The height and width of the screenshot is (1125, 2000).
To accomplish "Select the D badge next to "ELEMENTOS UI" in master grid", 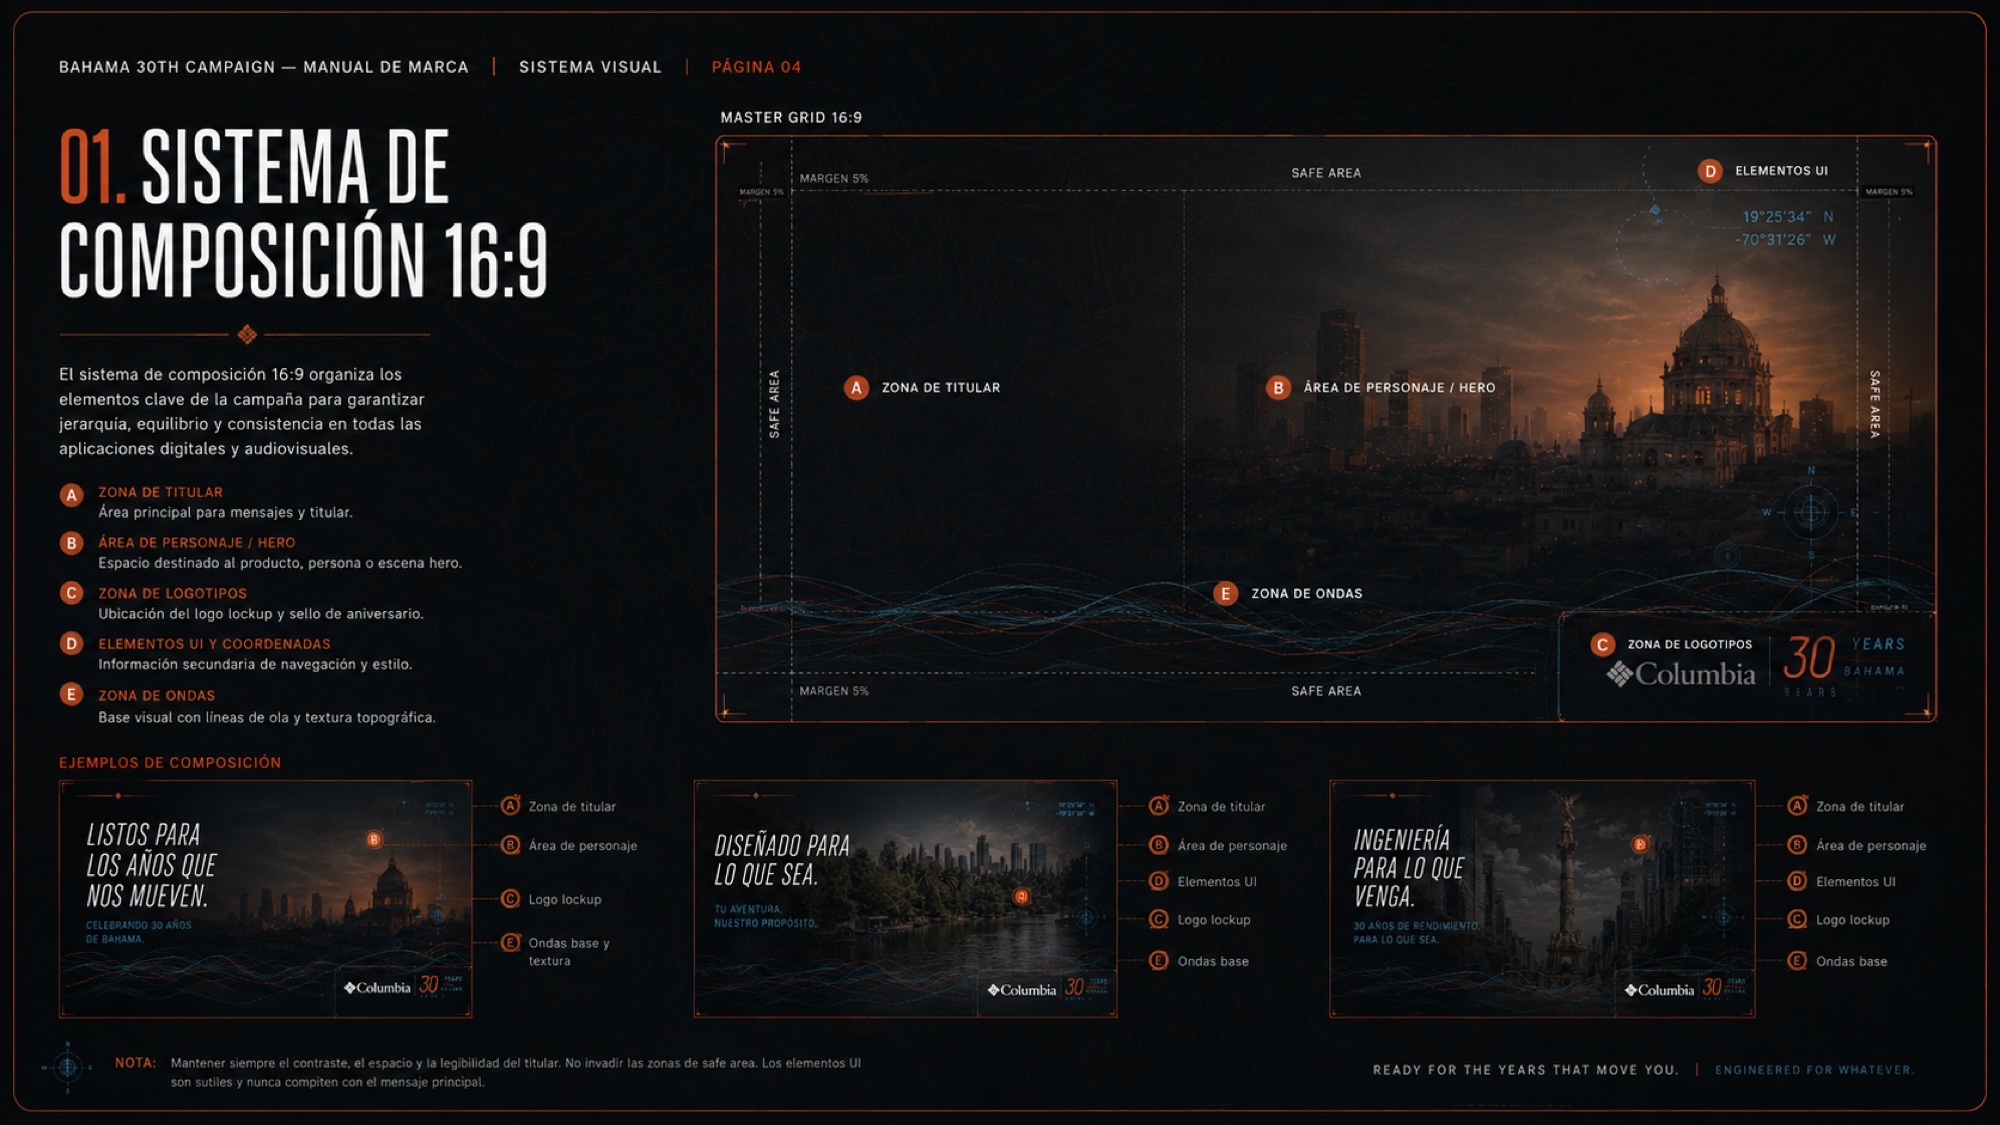I will (1710, 171).
